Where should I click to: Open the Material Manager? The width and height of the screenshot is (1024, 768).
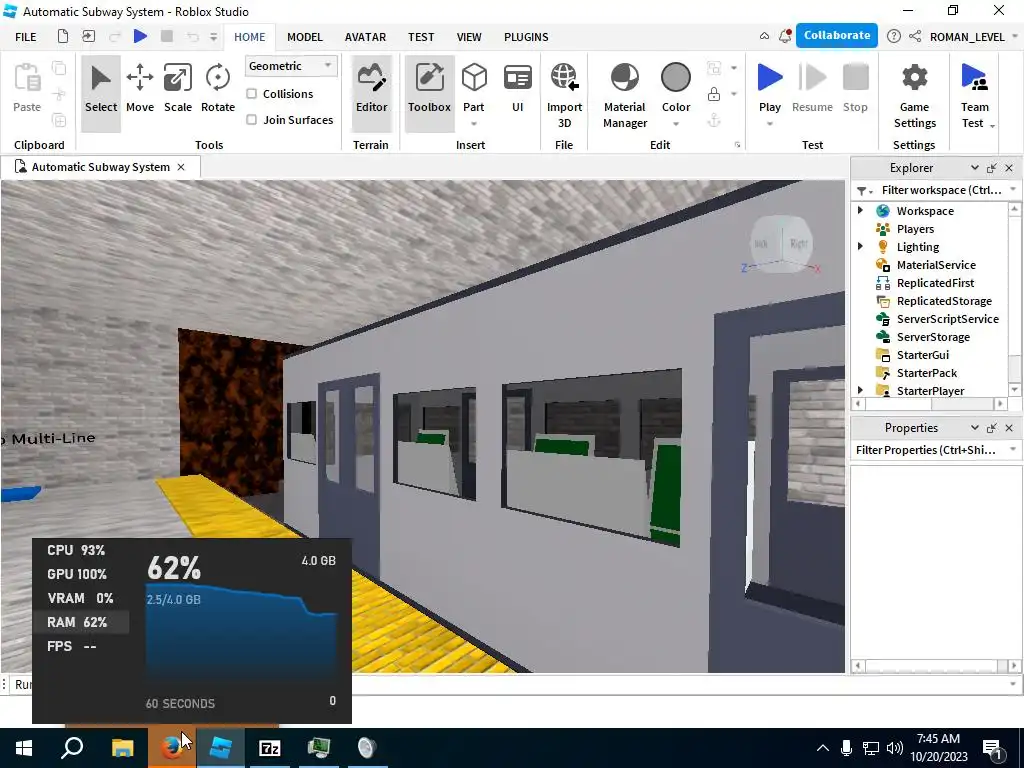pos(625,95)
